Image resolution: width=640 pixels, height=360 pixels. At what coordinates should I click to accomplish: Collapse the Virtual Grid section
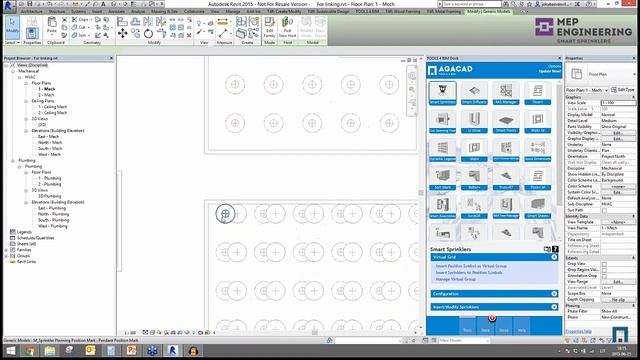(x=554, y=257)
